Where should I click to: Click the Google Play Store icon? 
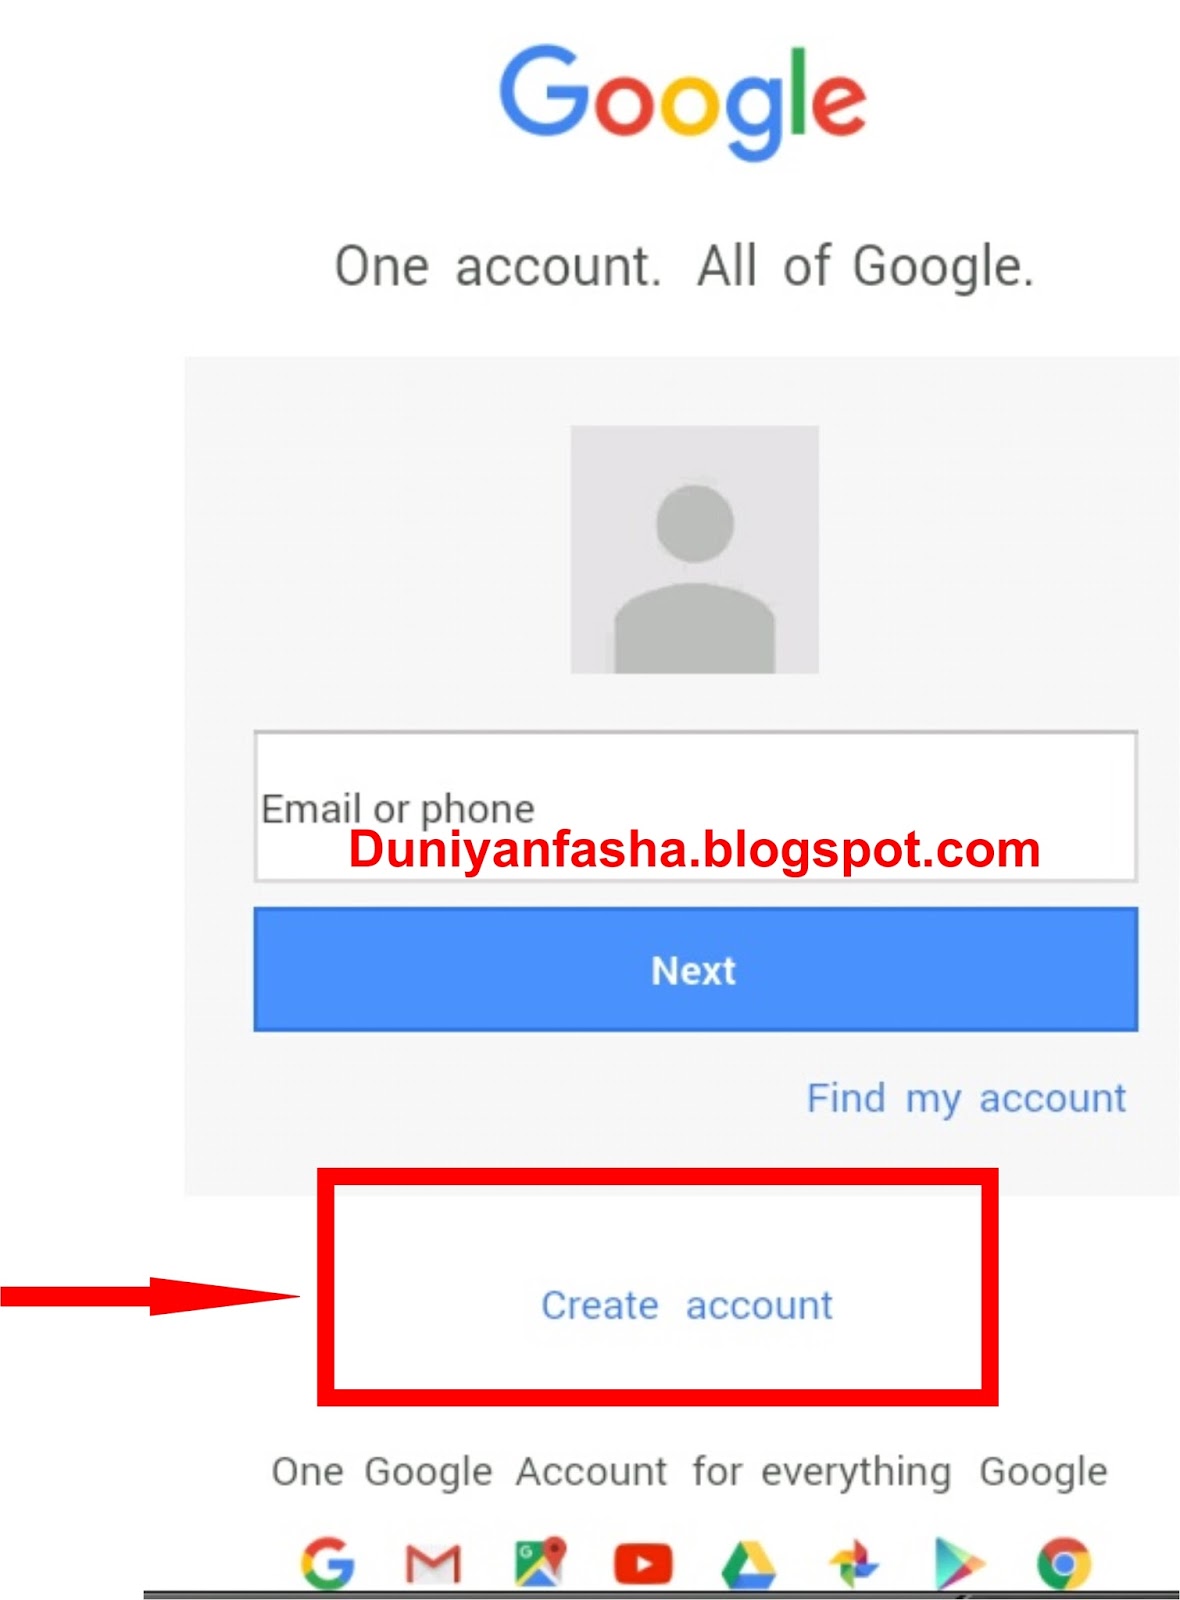coord(958,1563)
